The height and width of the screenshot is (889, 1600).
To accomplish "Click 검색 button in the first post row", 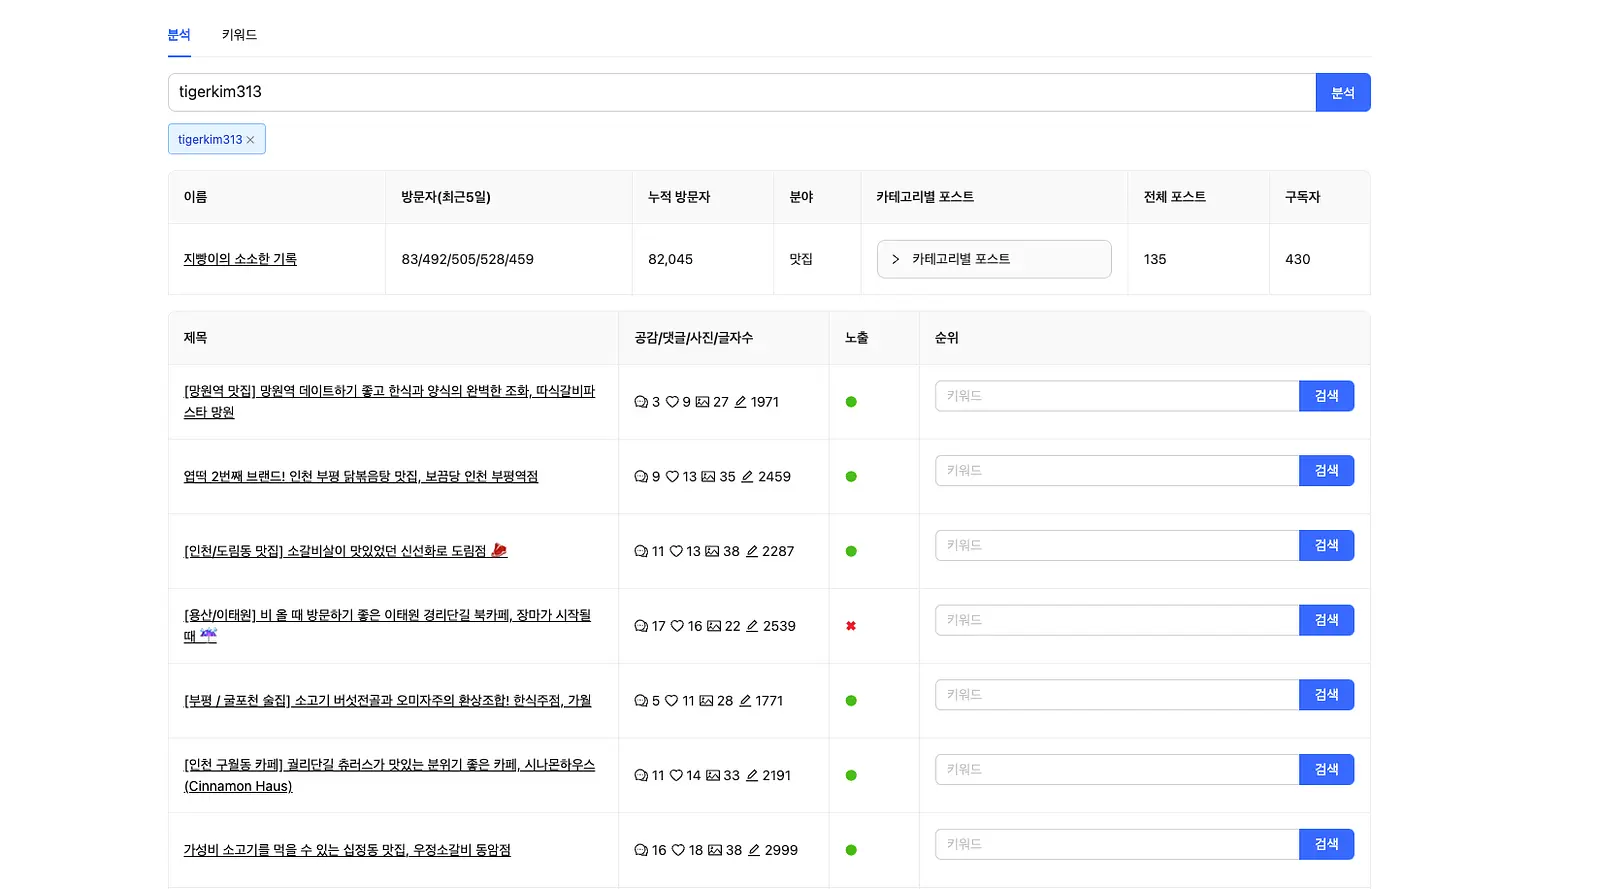I will pos(1326,396).
